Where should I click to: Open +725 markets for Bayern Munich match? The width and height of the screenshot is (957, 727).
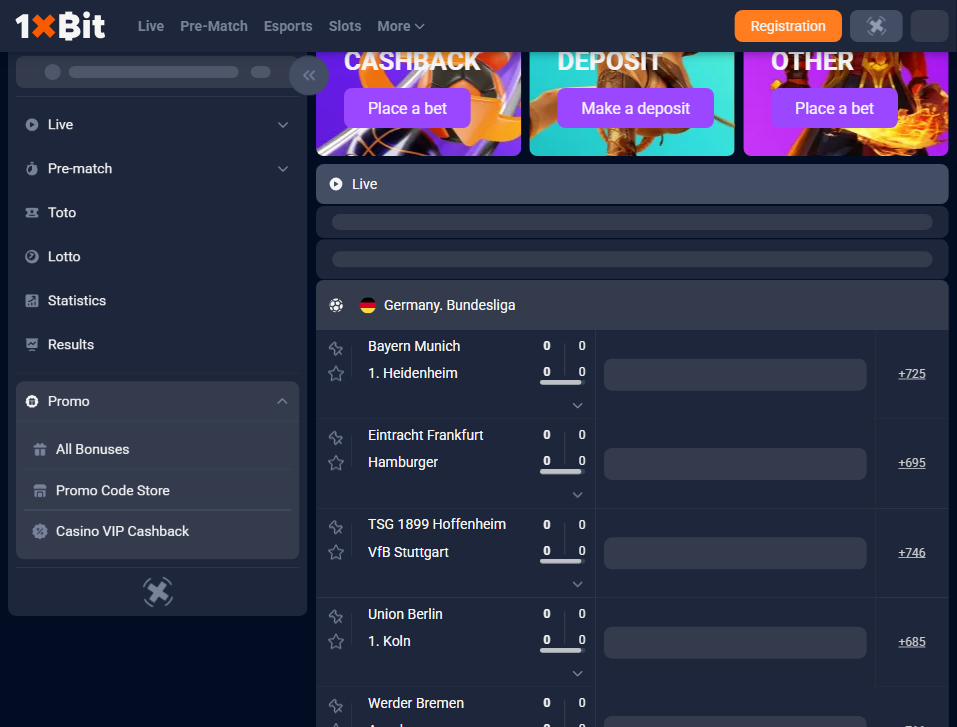pyautogui.click(x=912, y=374)
